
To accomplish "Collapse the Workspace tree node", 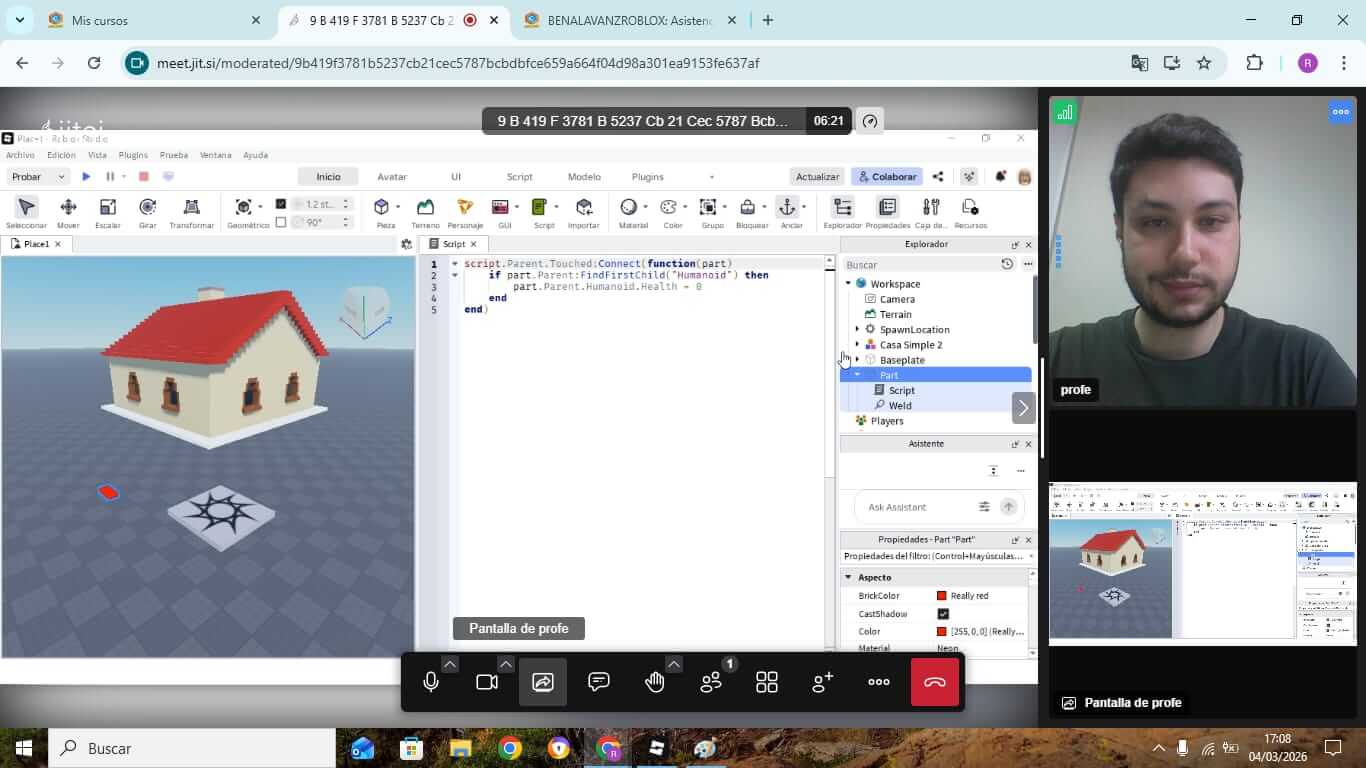I will coord(849,284).
